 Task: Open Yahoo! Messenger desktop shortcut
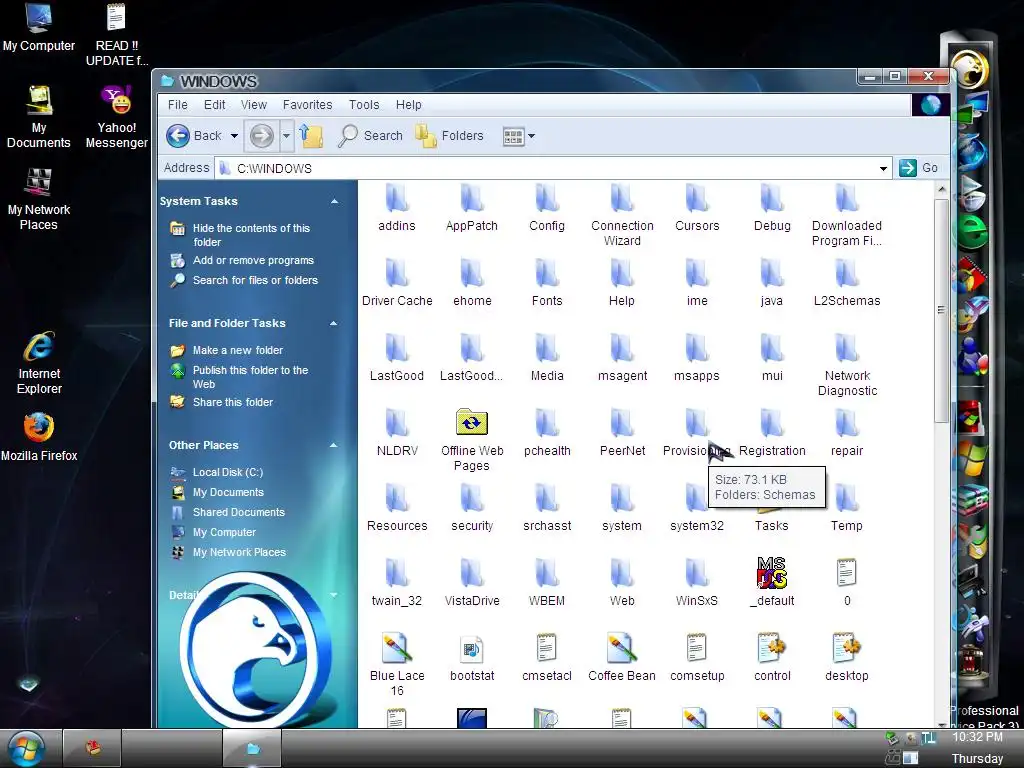pos(116,117)
